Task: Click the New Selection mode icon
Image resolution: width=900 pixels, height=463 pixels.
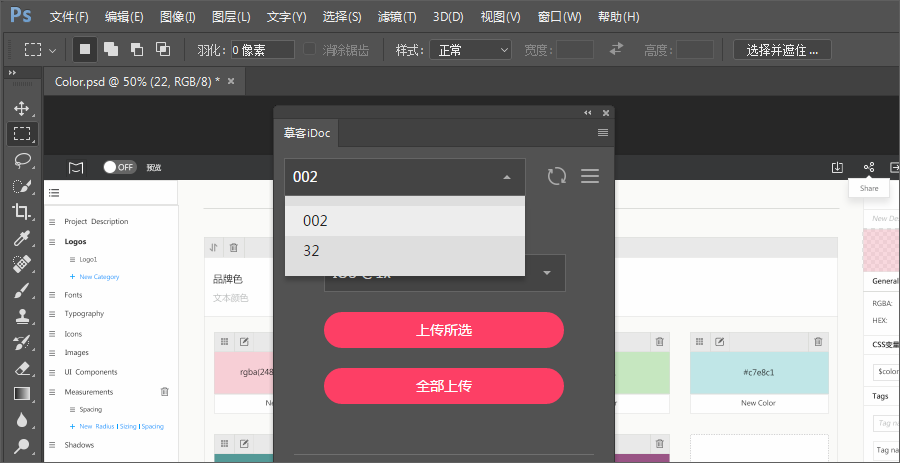Action: pyautogui.click(x=85, y=50)
